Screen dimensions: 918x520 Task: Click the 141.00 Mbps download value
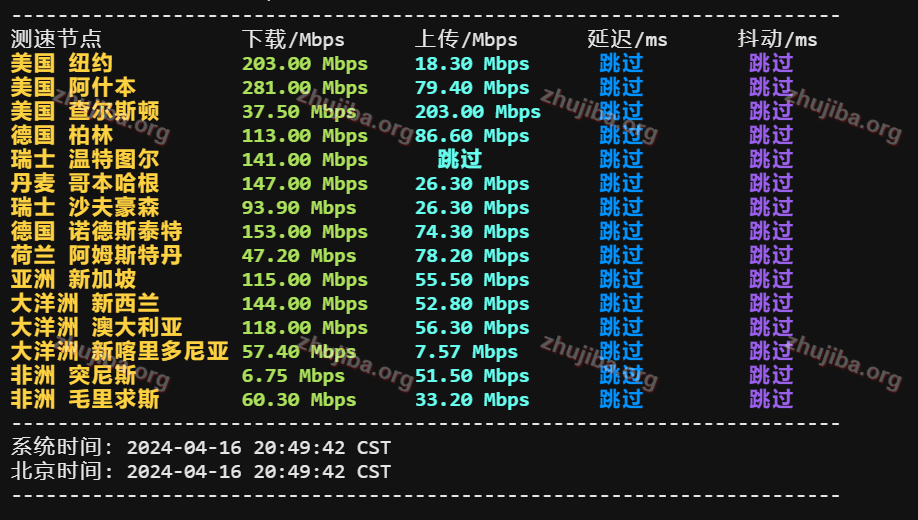(305, 159)
